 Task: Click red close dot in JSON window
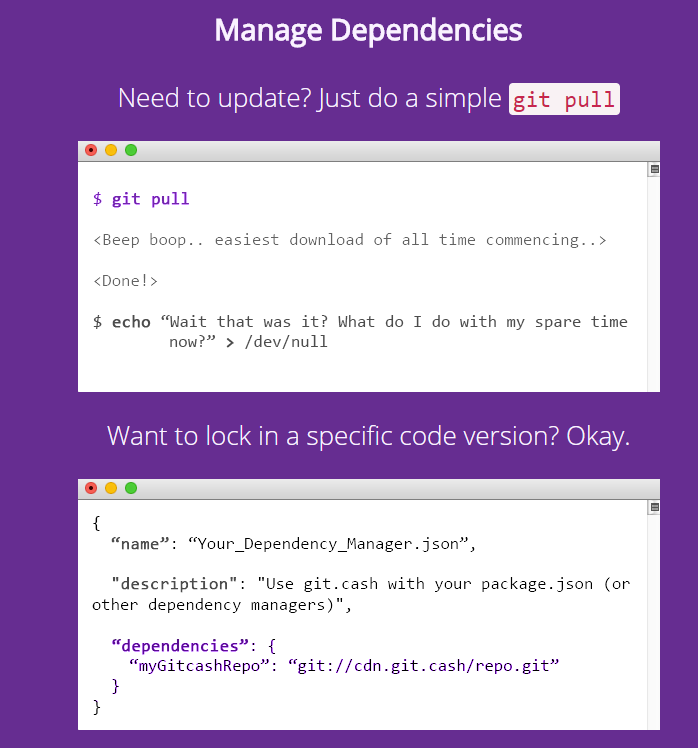(x=91, y=488)
